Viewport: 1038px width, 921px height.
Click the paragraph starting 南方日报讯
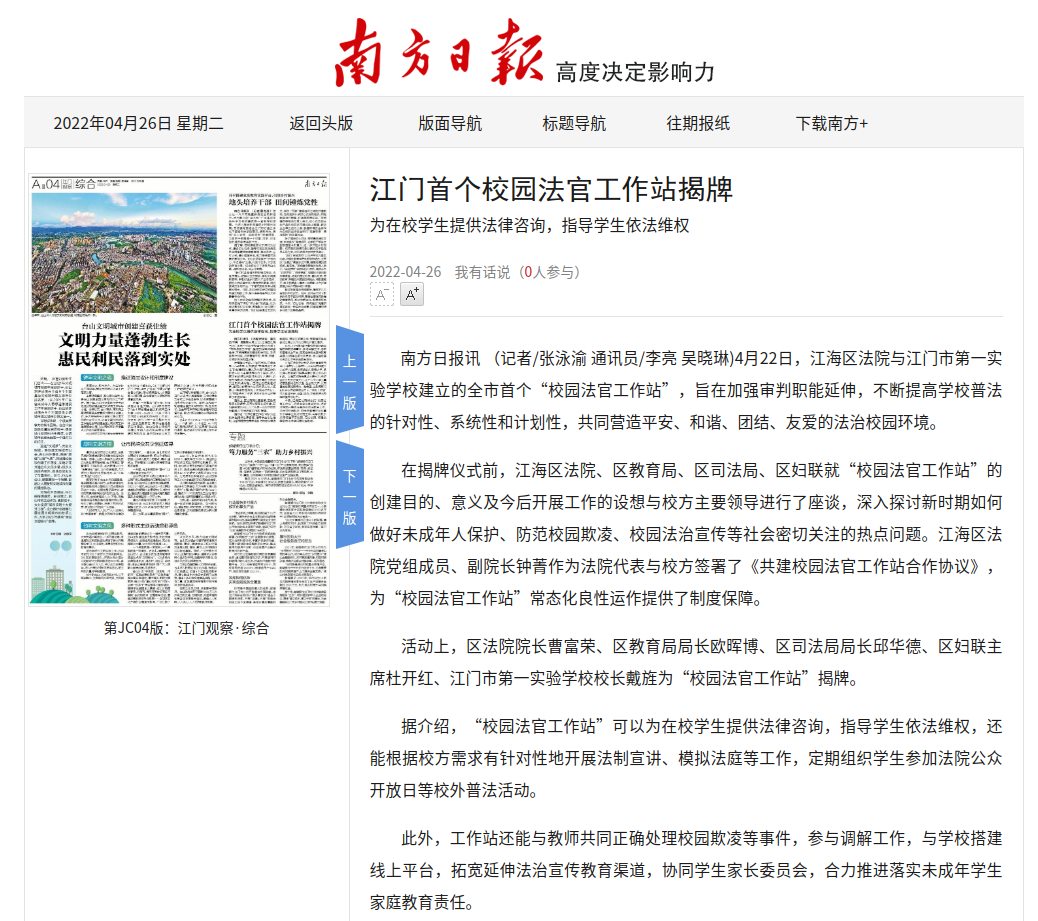(x=686, y=390)
